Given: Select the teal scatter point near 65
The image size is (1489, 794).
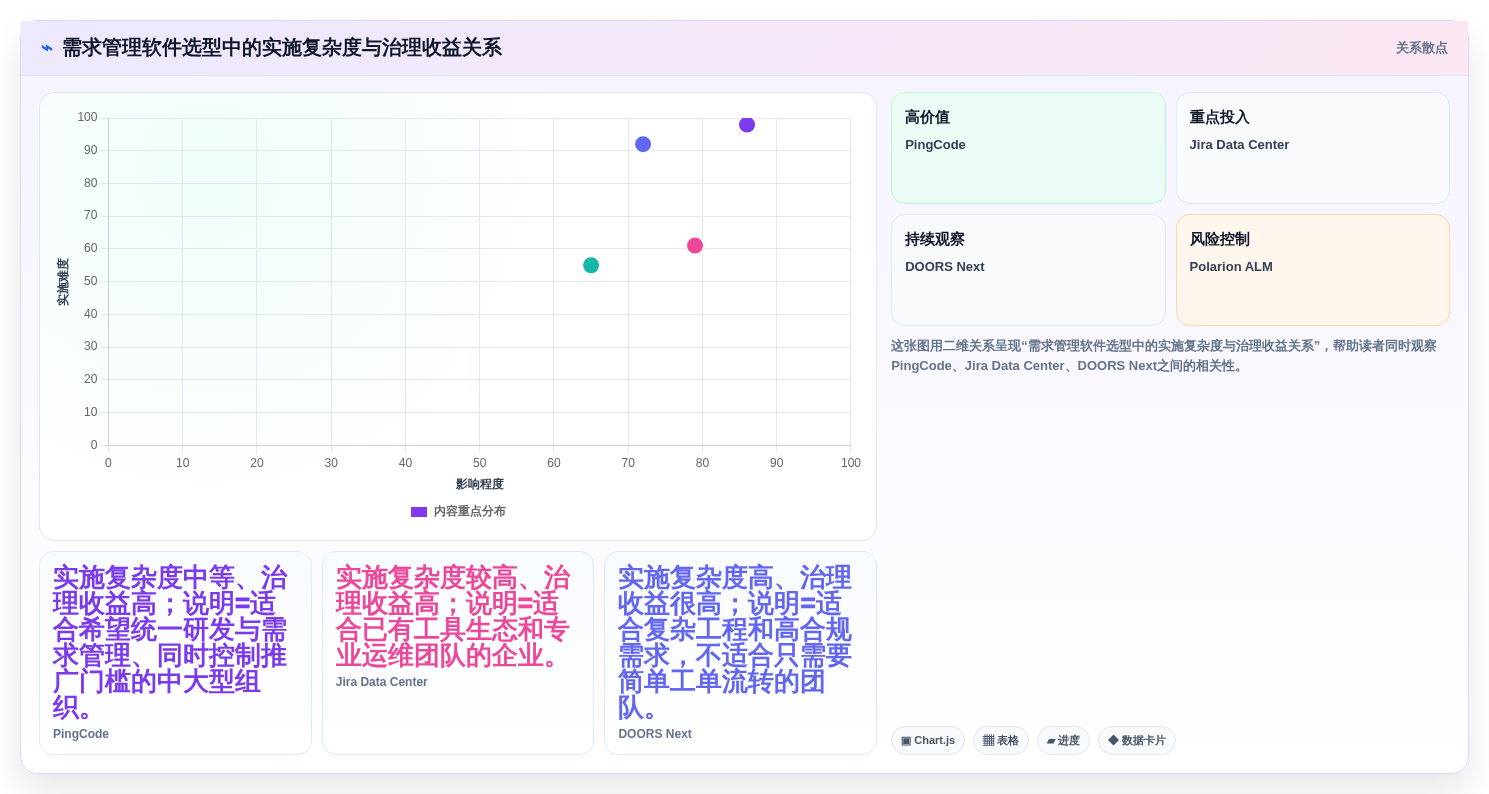Looking at the screenshot, I should coord(591,265).
